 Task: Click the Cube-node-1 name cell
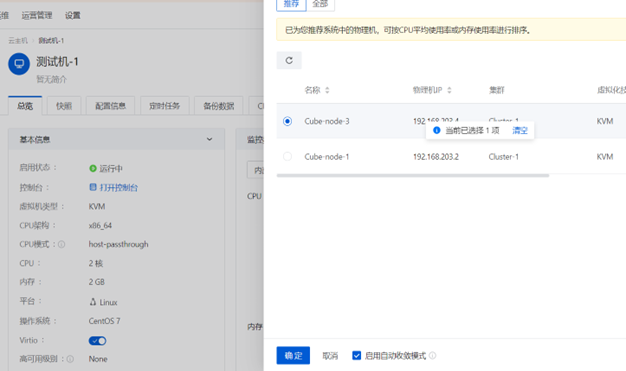click(x=327, y=157)
